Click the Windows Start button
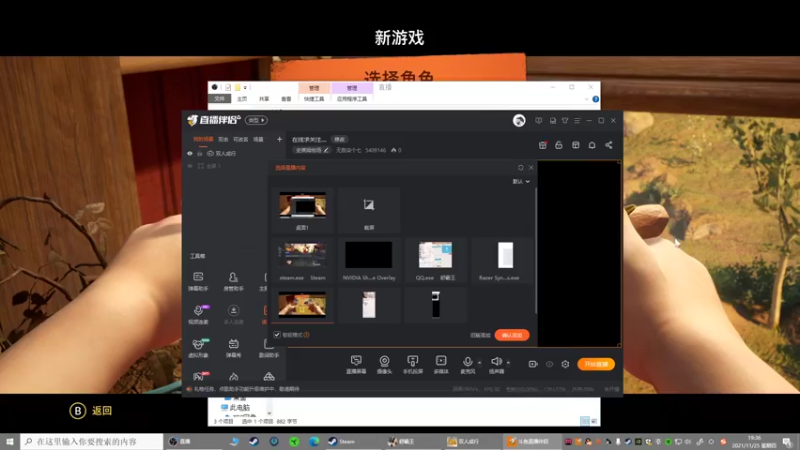Screen dimensions: 800x450 [x=10, y=441]
